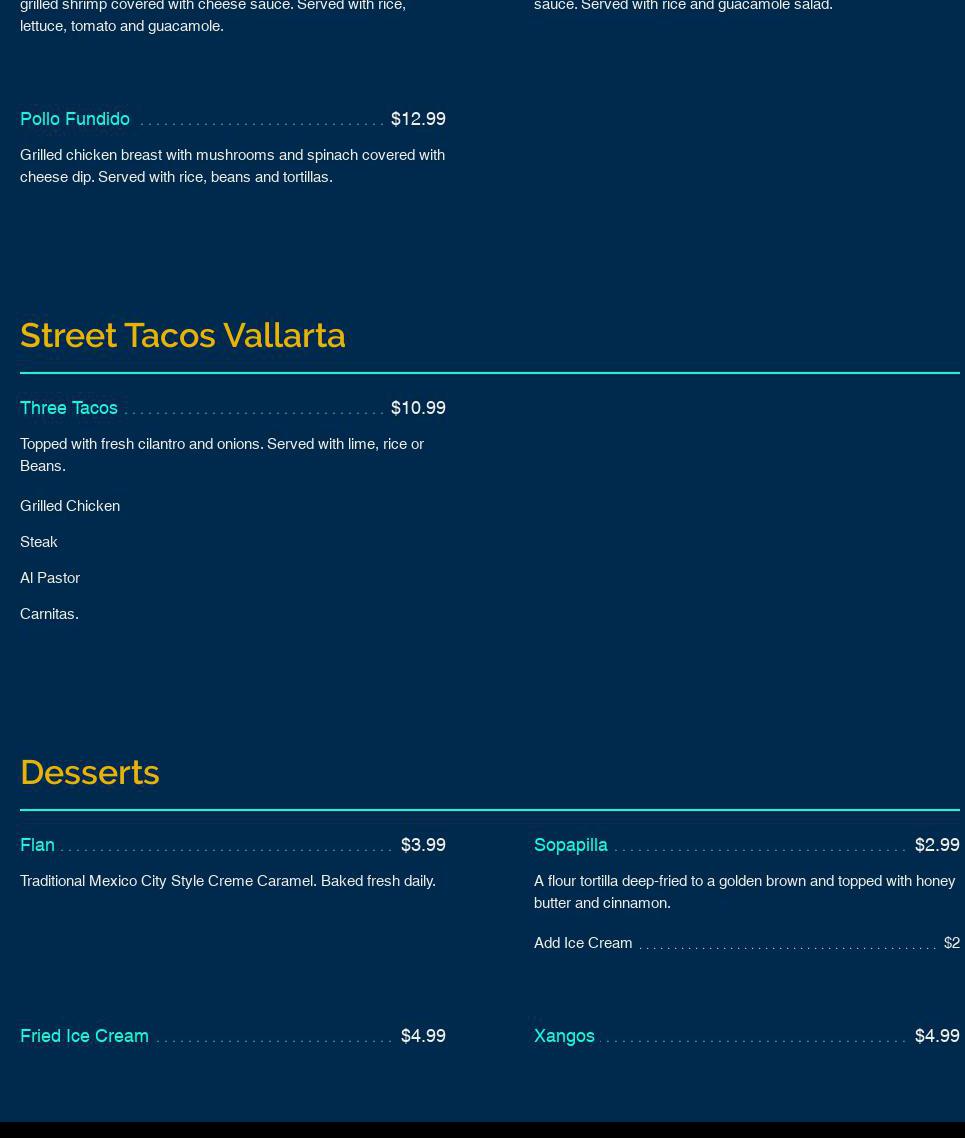Open the Flan dessert item
The height and width of the screenshot is (1138, 965).
(37, 845)
